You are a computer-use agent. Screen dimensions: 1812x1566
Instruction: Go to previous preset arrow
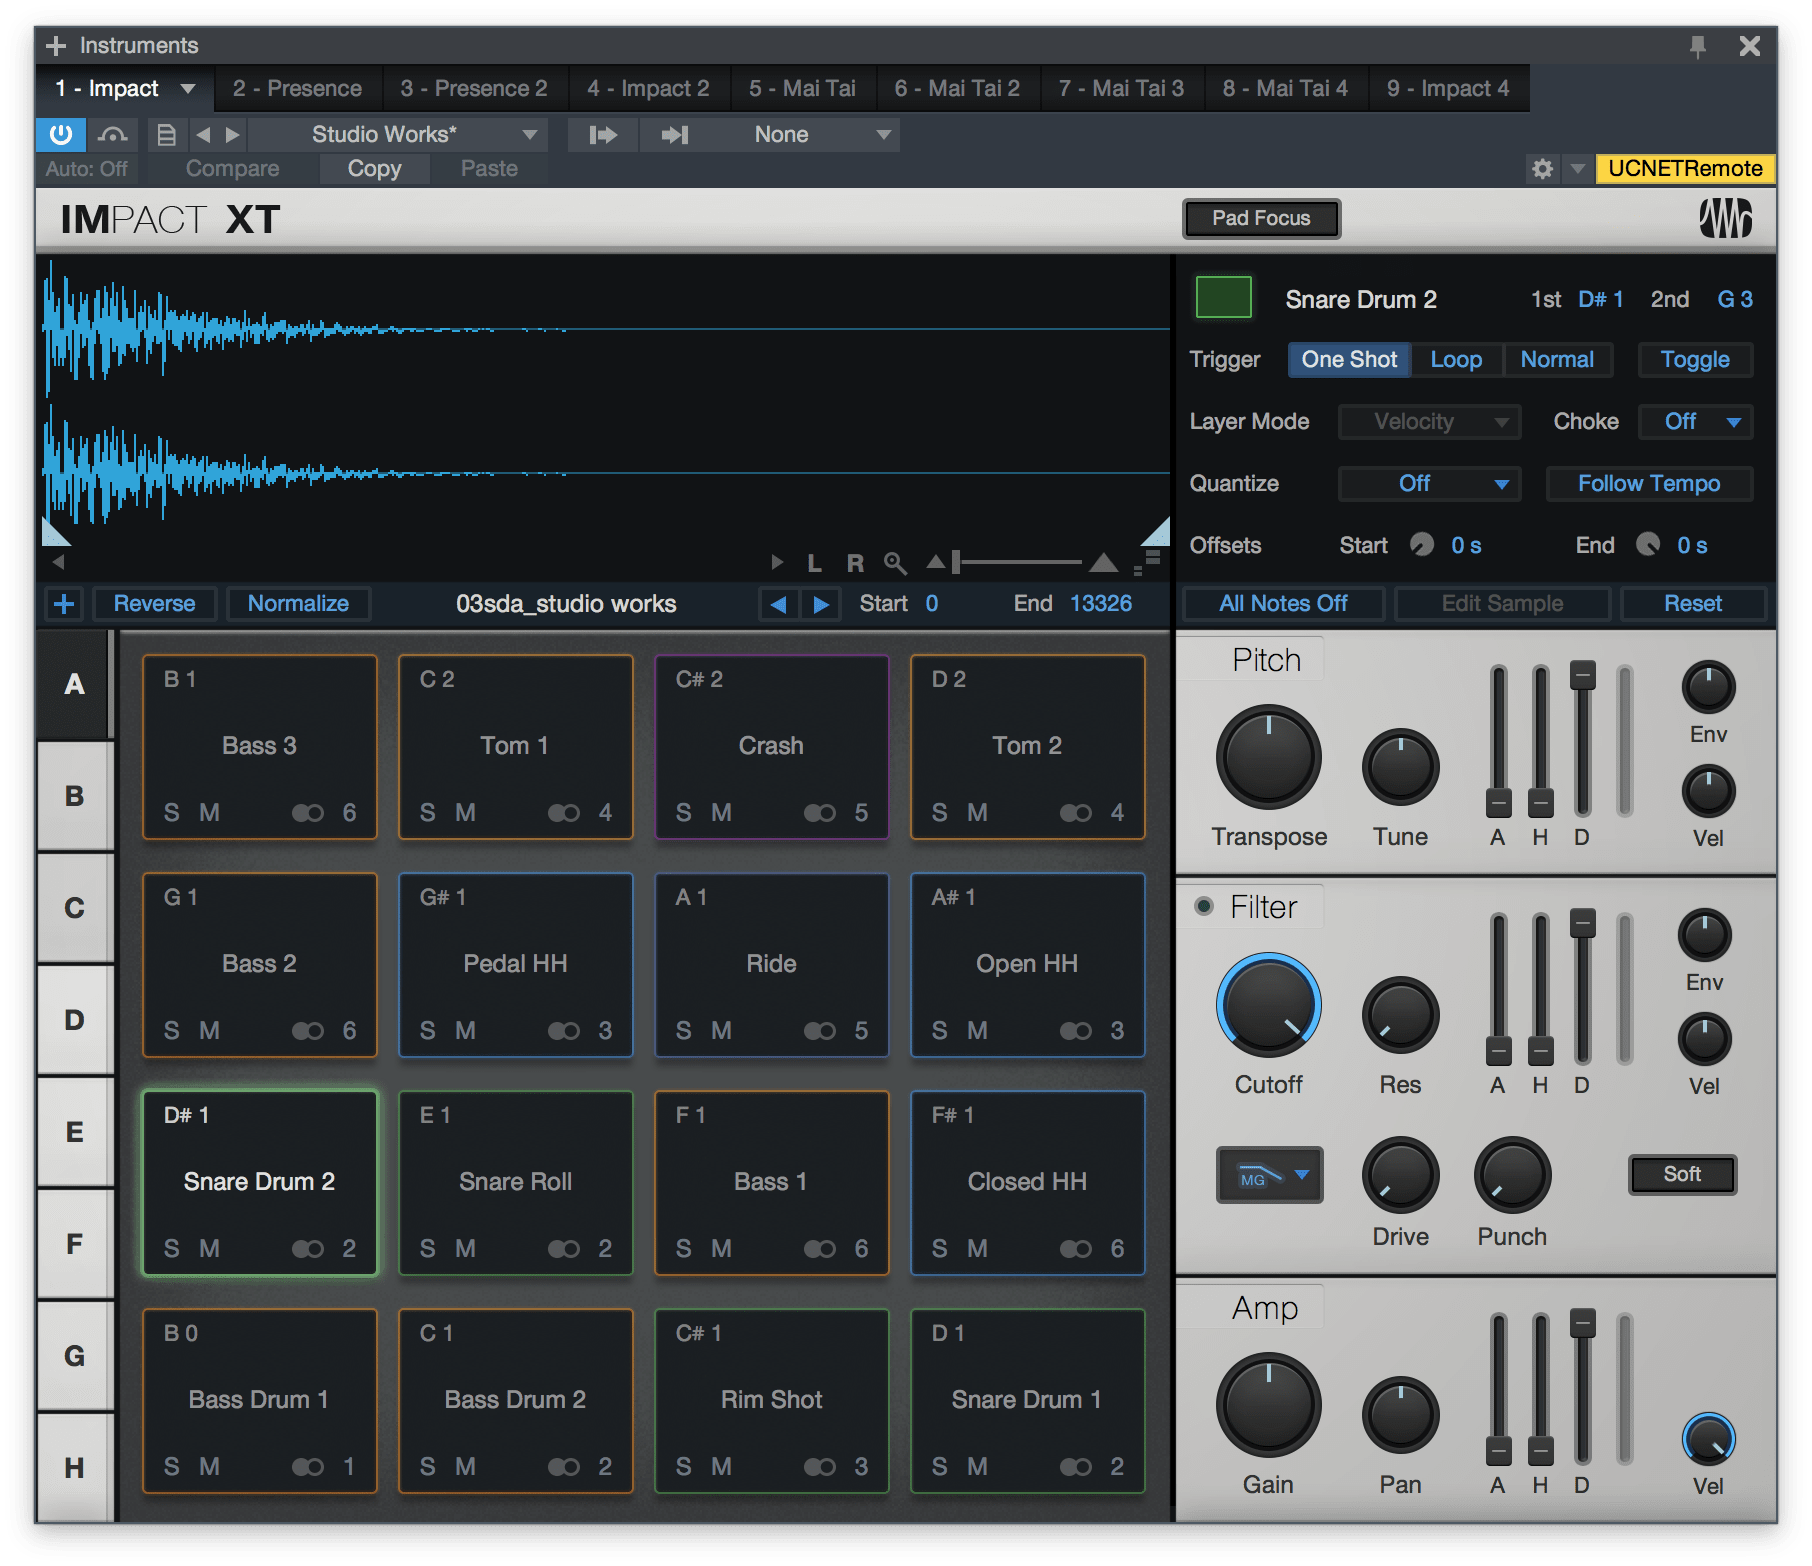coord(203,134)
